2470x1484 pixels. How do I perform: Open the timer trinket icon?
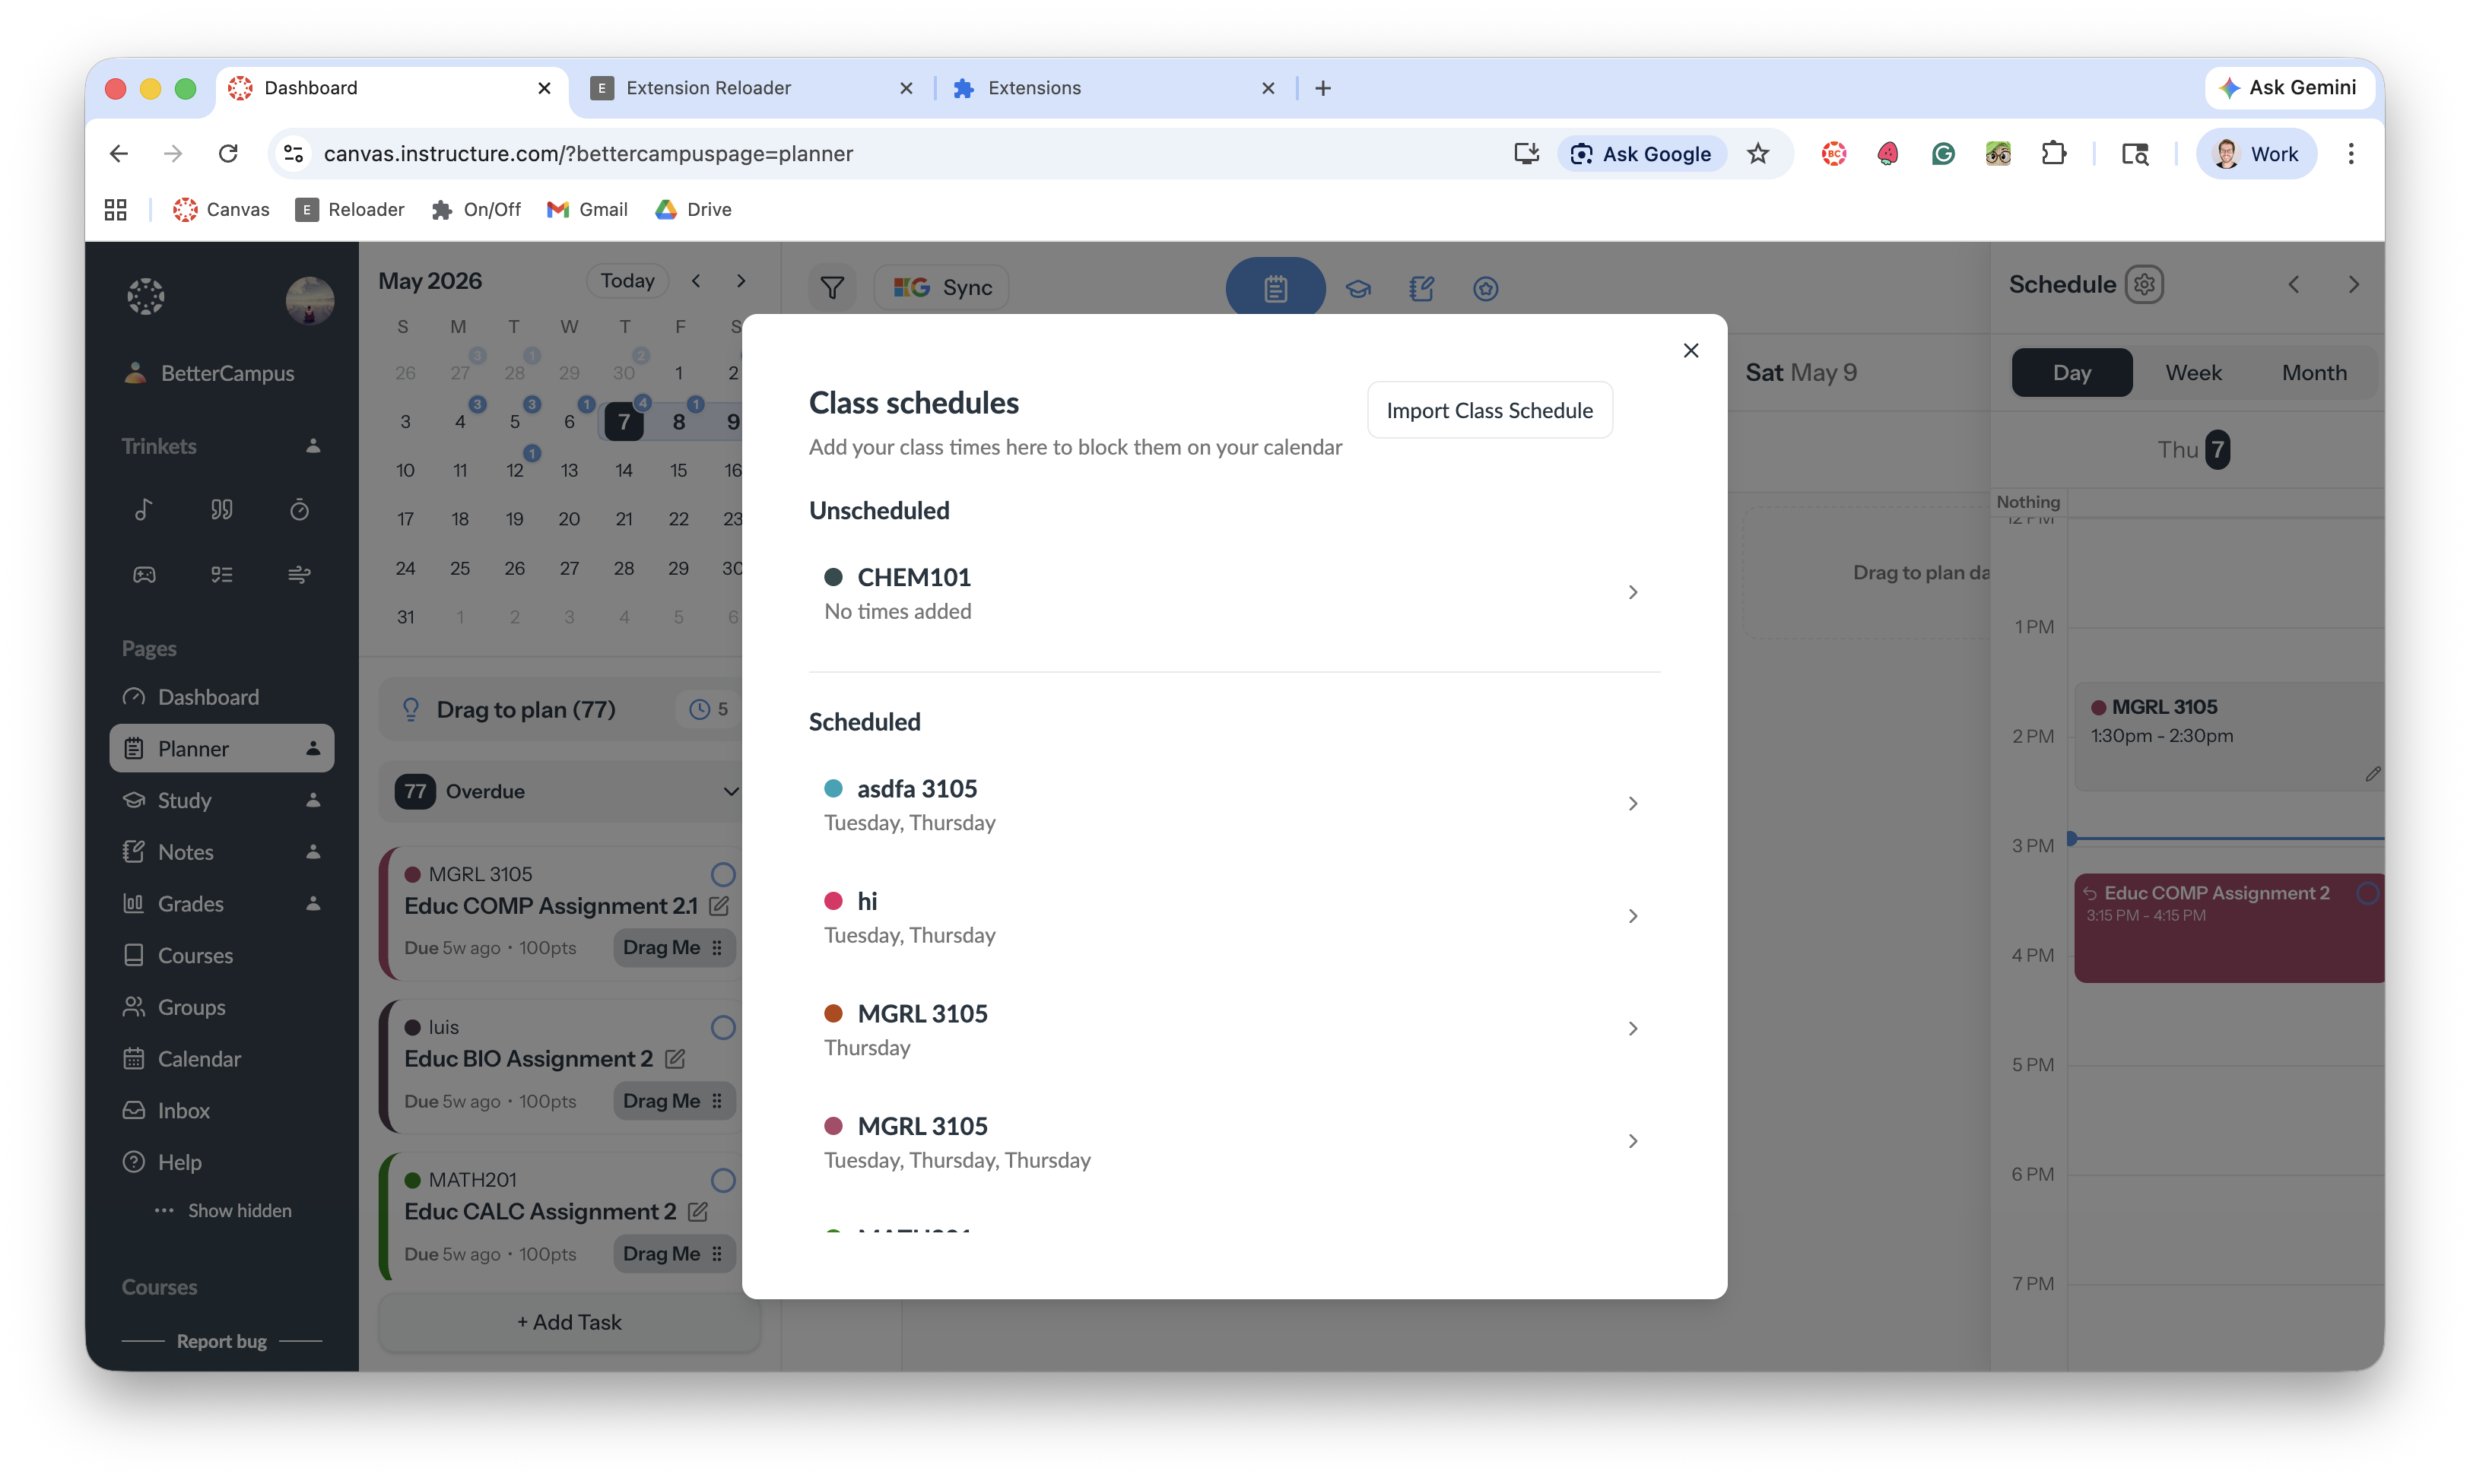[299, 510]
